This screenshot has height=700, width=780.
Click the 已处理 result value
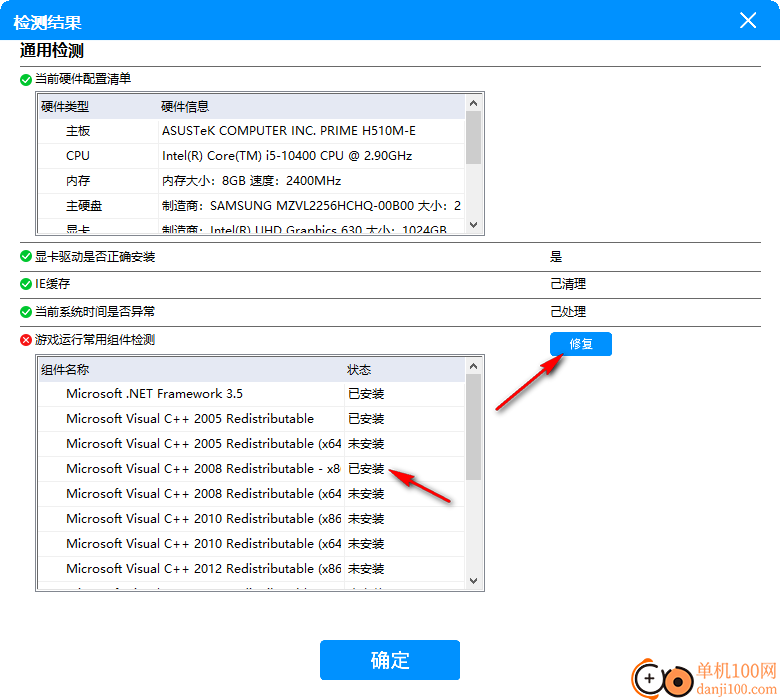point(568,312)
